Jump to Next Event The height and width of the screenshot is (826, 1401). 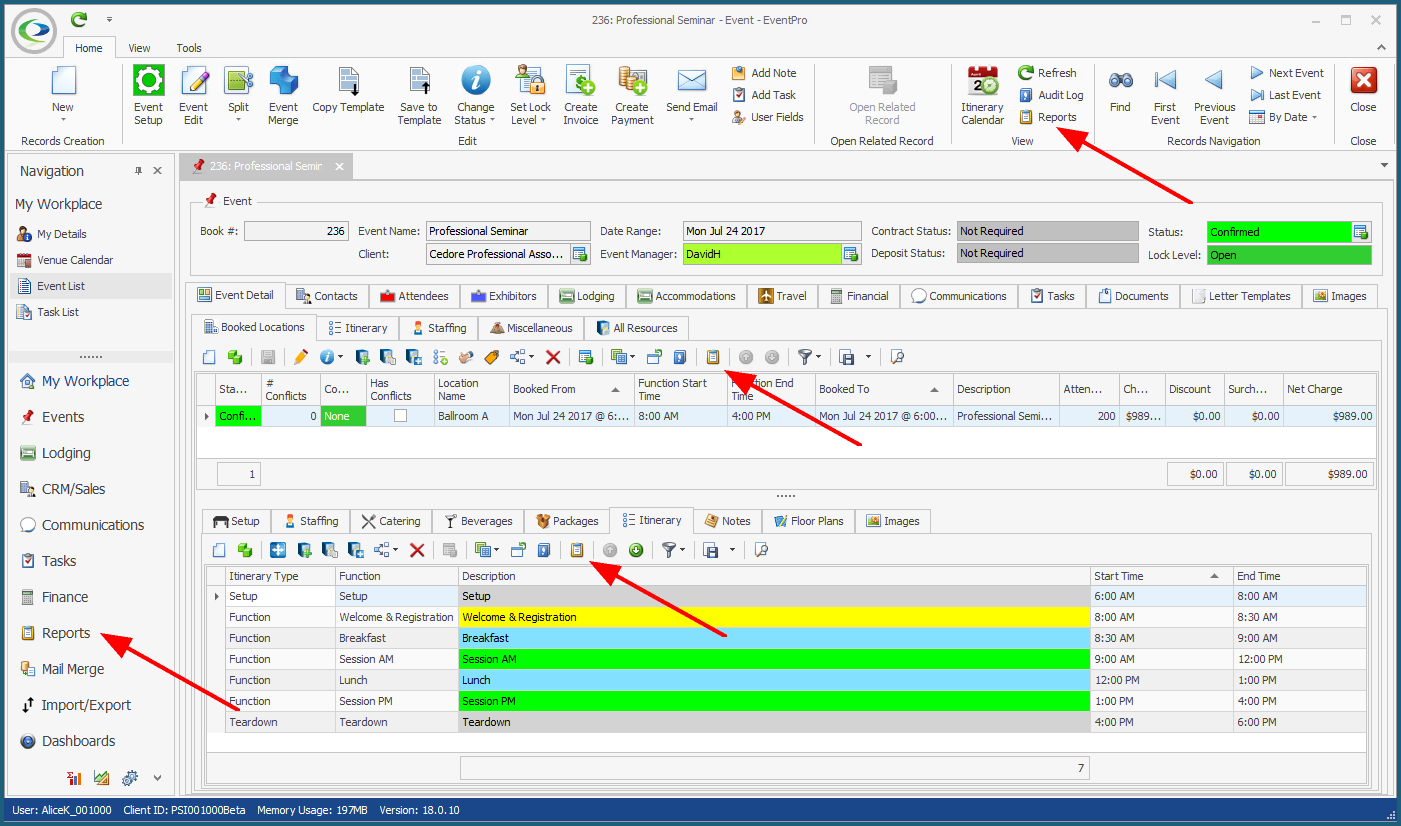coord(1287,73)
